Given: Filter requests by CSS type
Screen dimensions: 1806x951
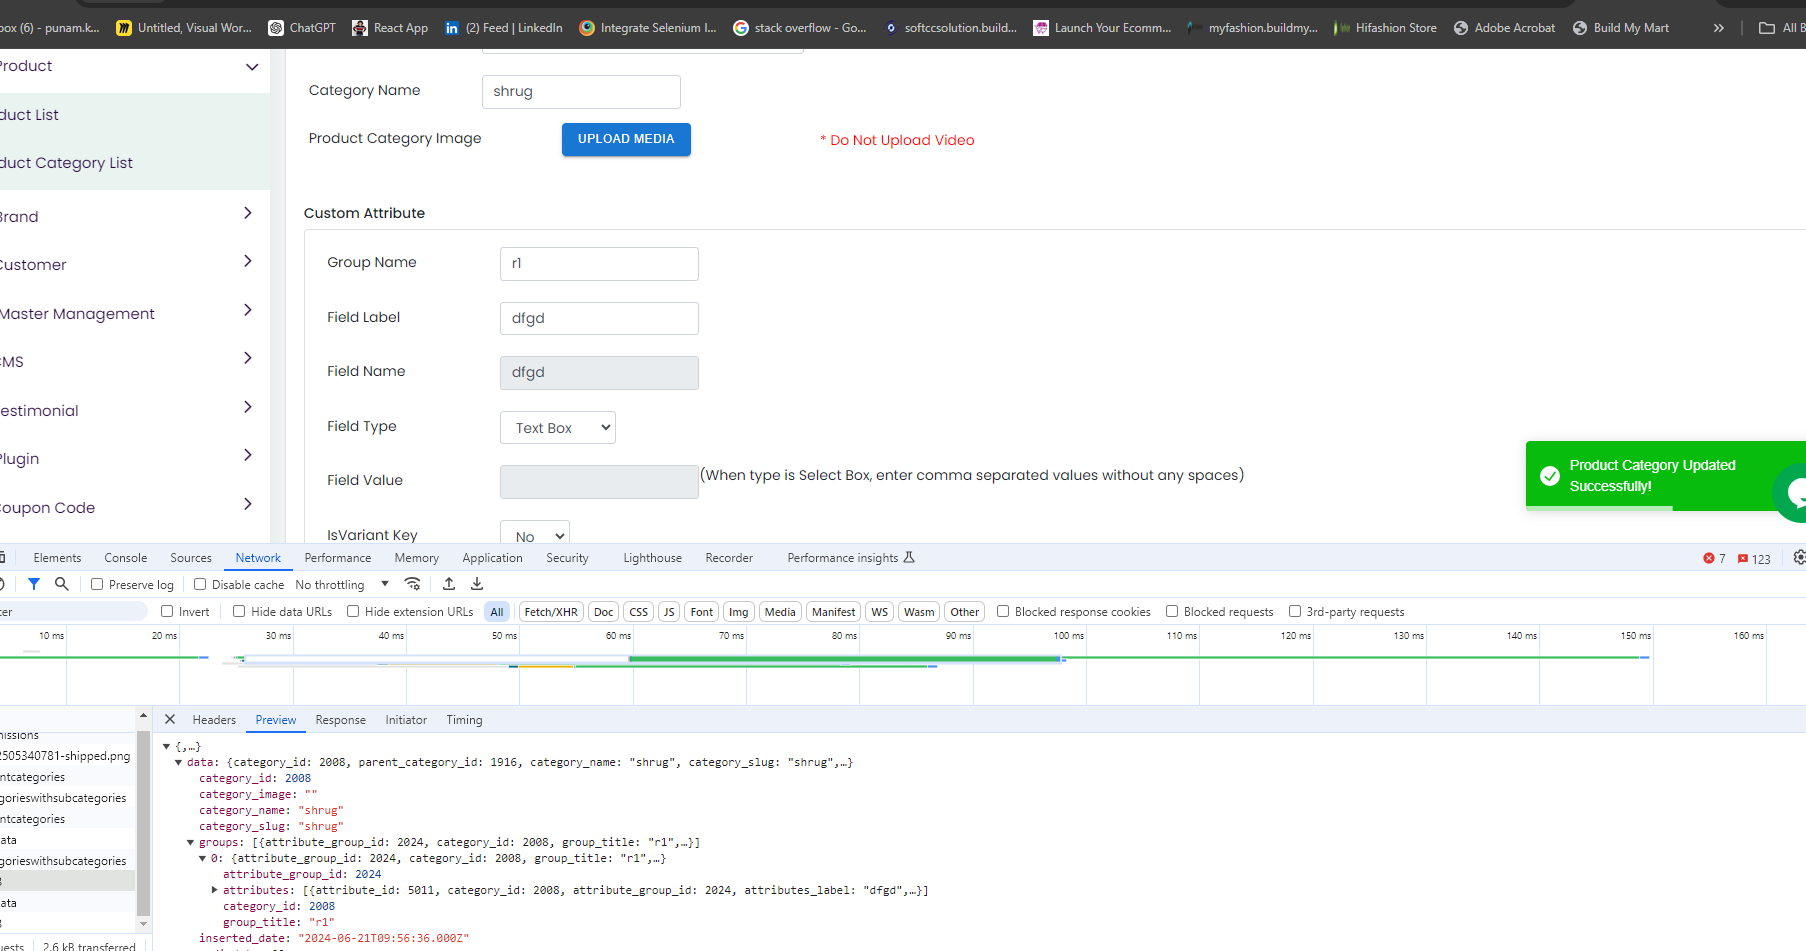Looking at the screenshot, I should [x=638, y=612].
